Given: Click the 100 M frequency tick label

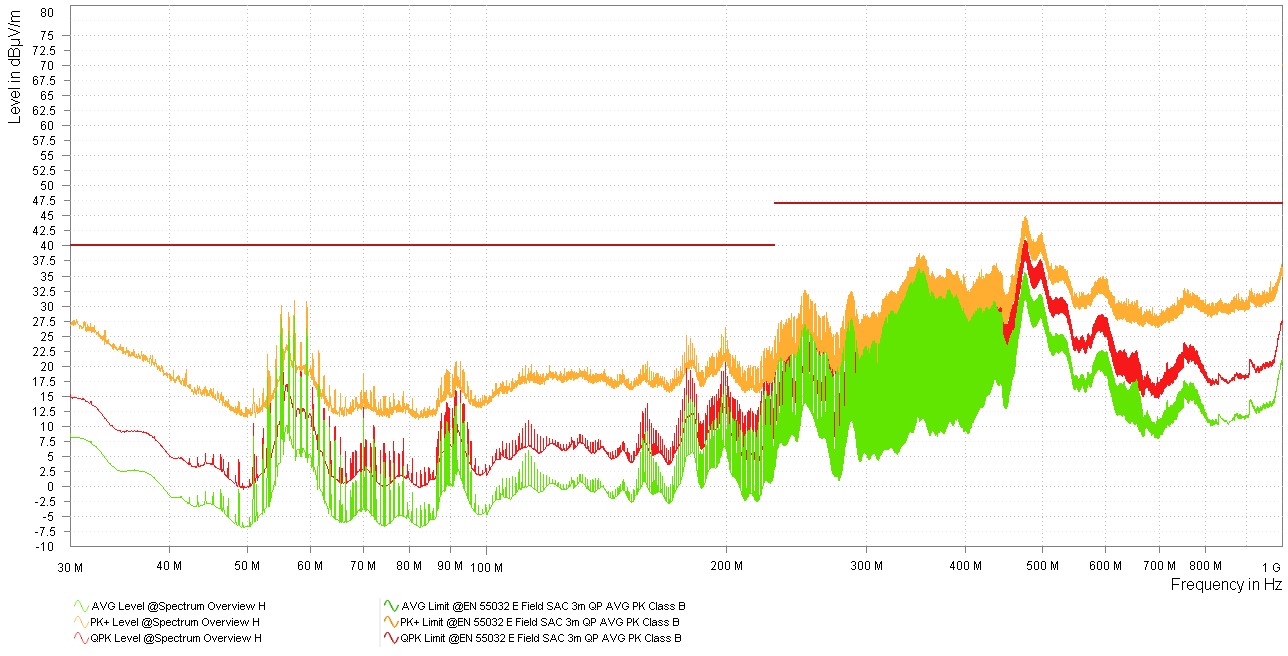Looking at the screenshot, I should click(x=486, y=566).
